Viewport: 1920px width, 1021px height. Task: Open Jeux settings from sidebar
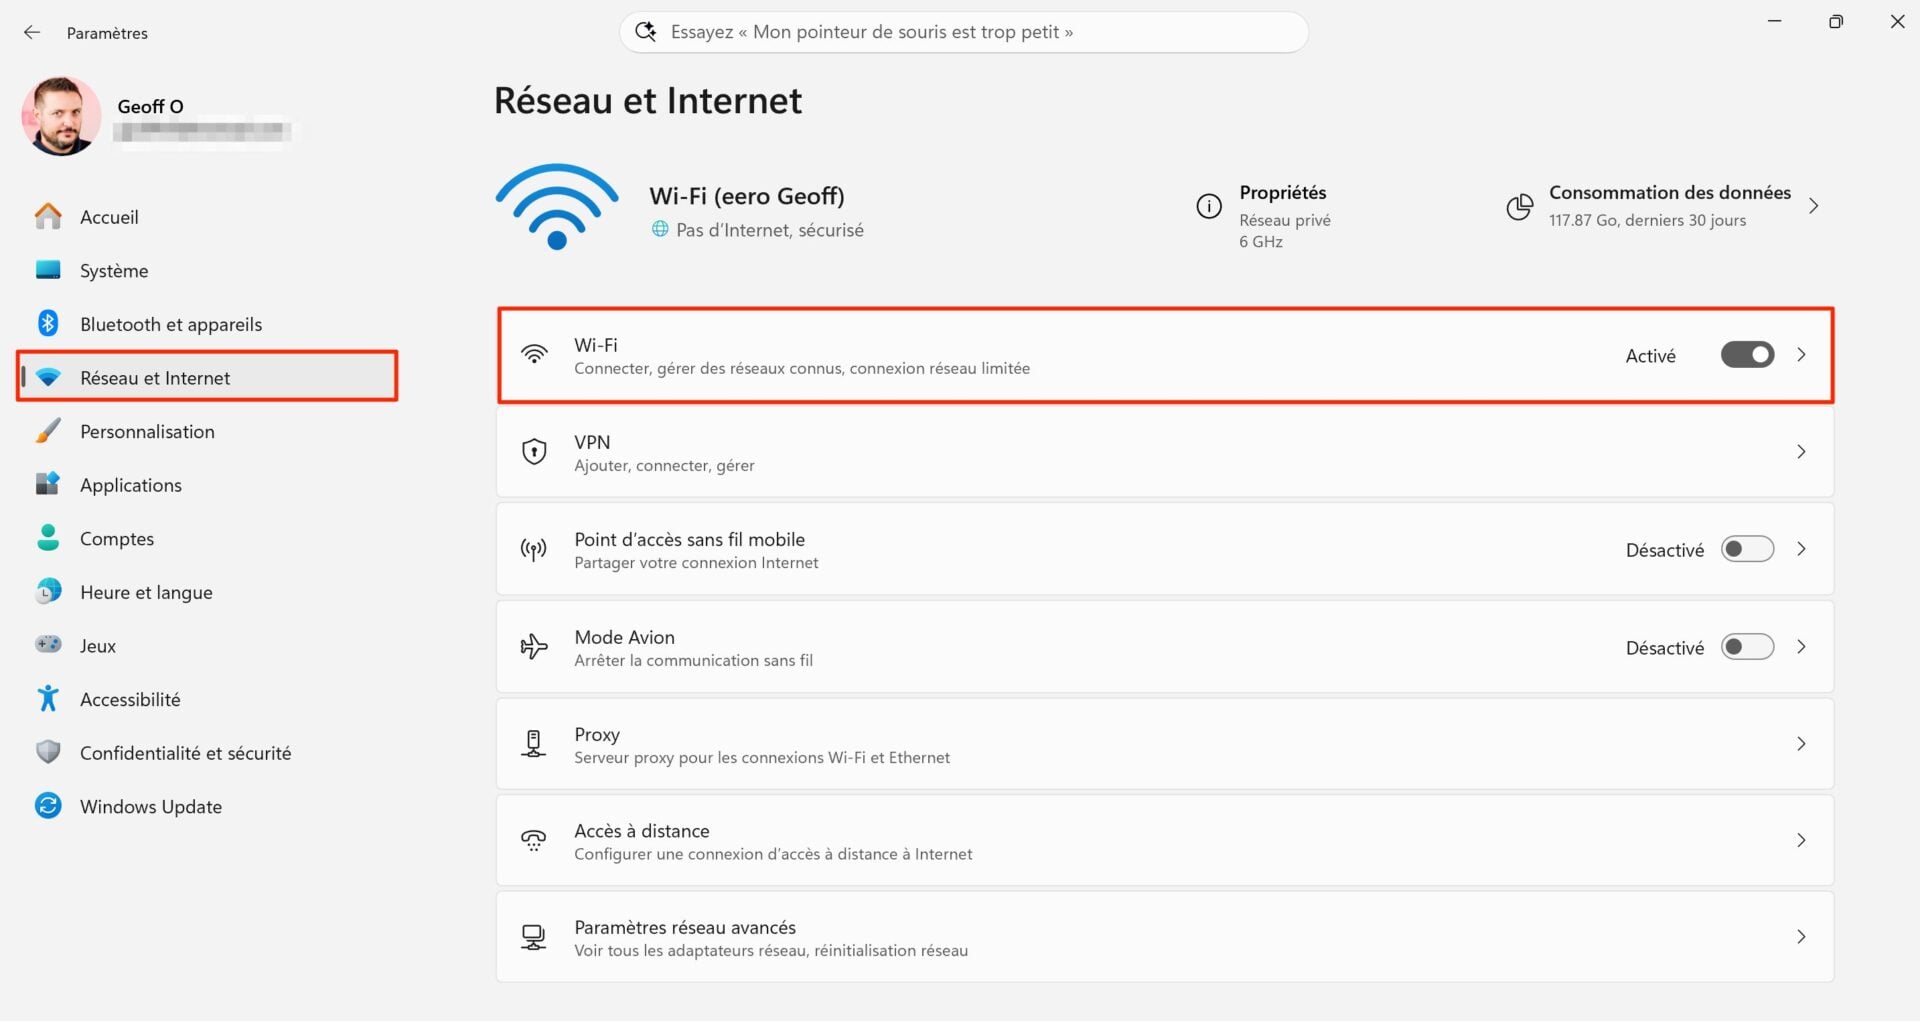click(x=97, y=645)
